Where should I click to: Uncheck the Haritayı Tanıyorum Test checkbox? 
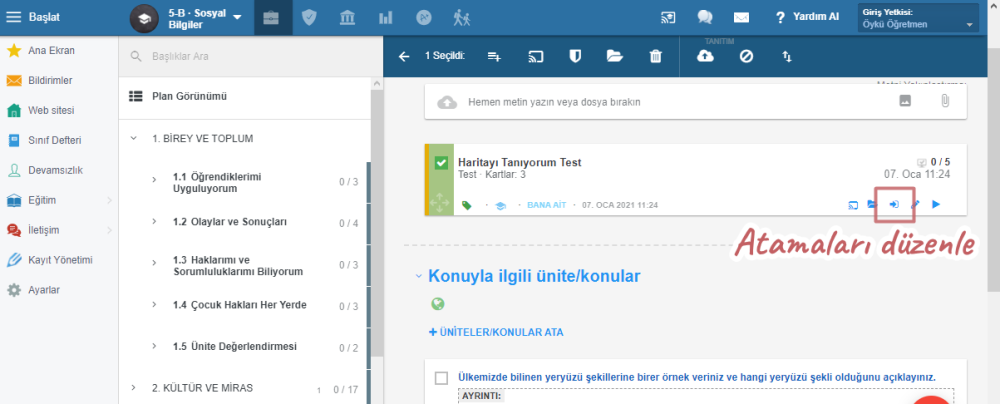coord(441,163)
